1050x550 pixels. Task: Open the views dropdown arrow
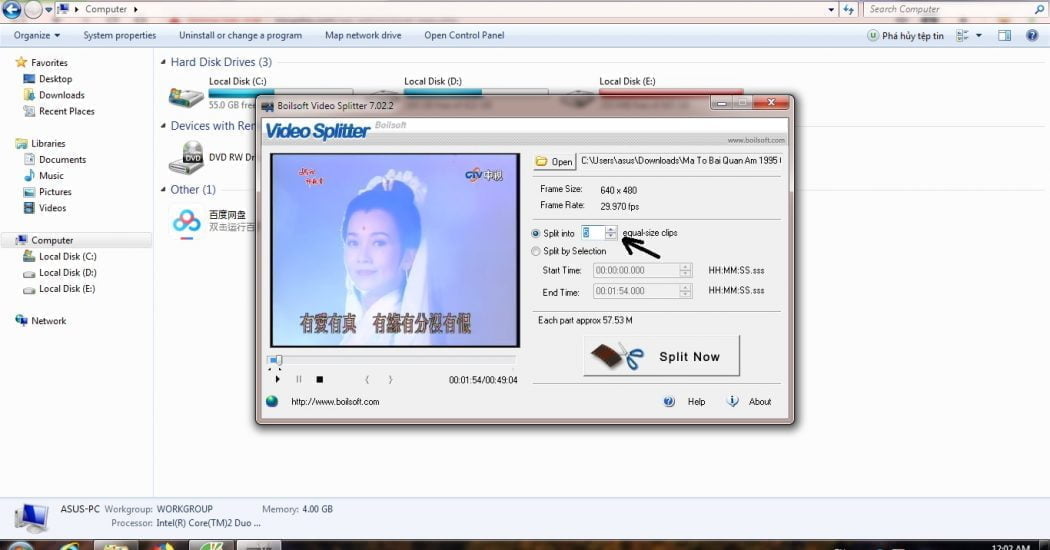[x=979, y=36]
